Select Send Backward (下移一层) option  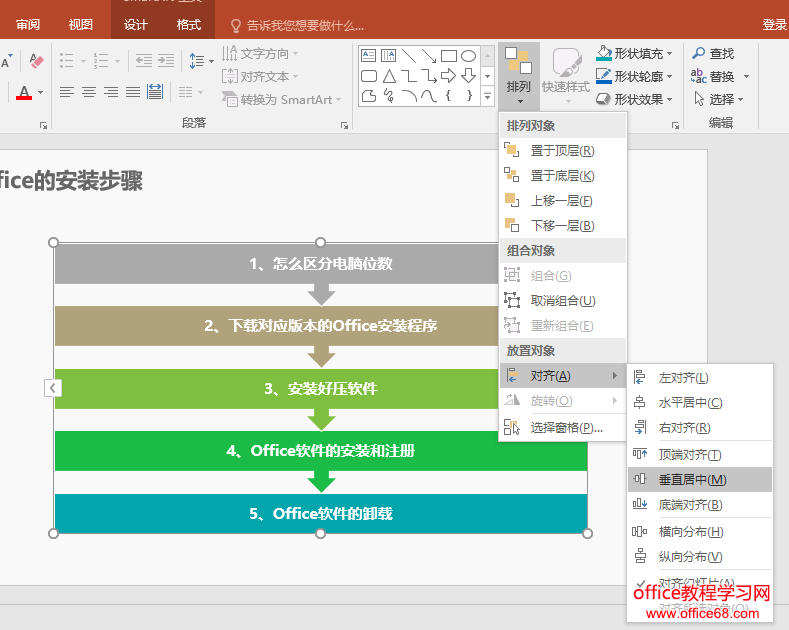(x=563, y=225)
